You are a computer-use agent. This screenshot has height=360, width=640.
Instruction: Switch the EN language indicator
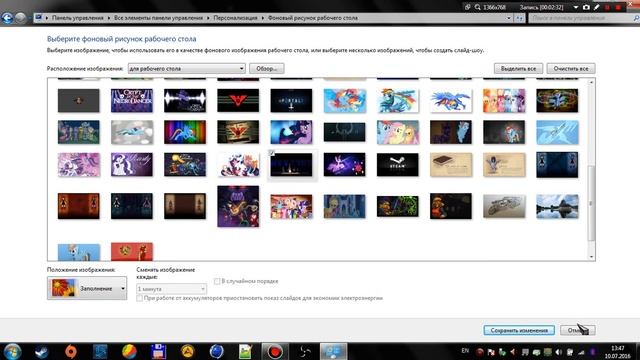465,351
